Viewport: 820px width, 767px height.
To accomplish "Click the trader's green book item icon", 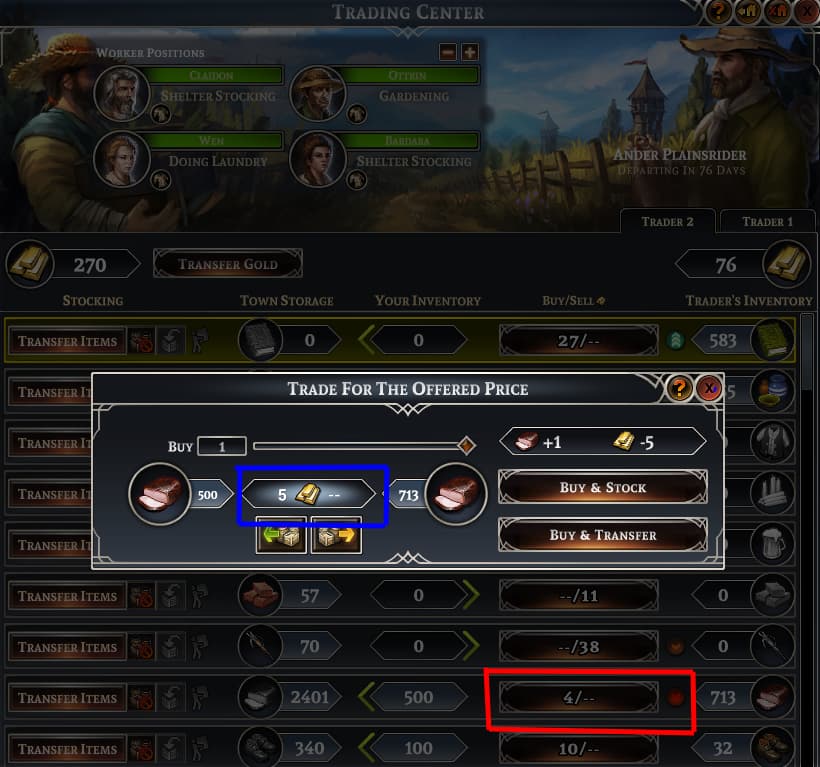I will point(773,340).
